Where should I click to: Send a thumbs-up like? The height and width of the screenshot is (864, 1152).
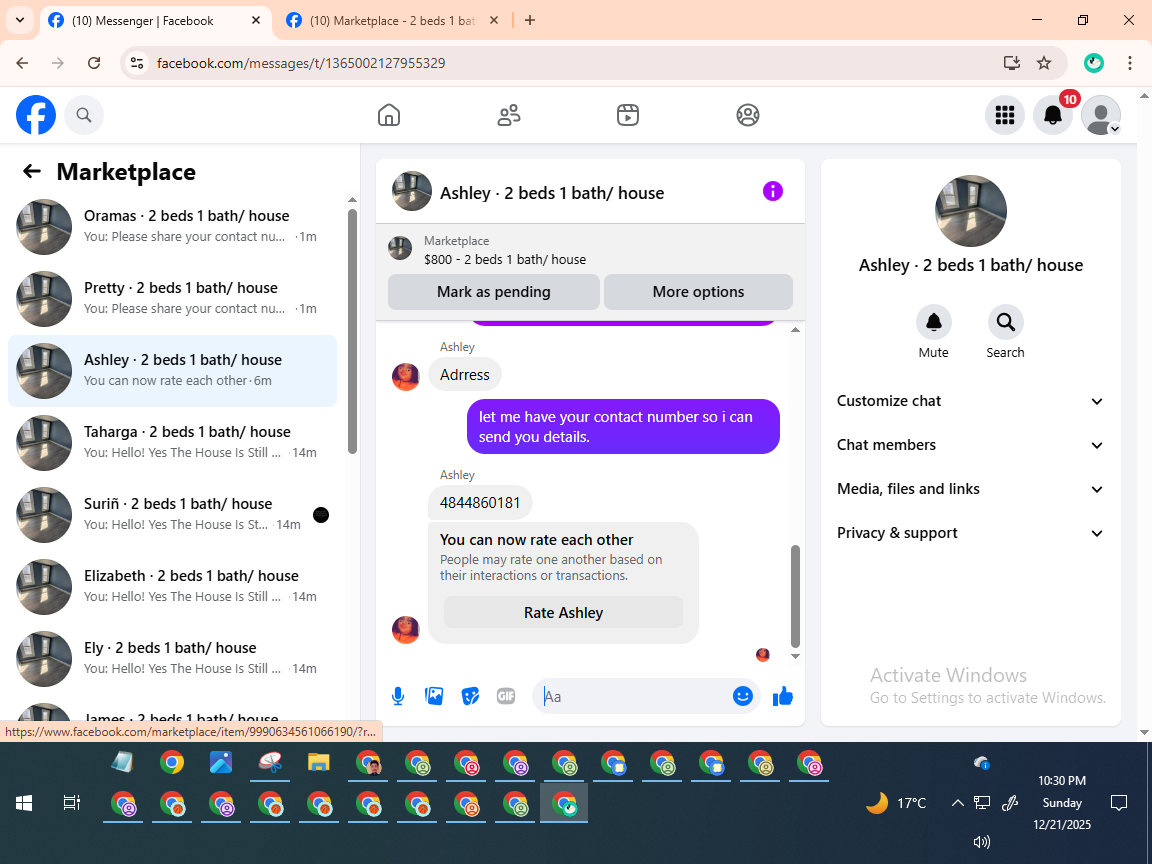[x=782, y=696]
